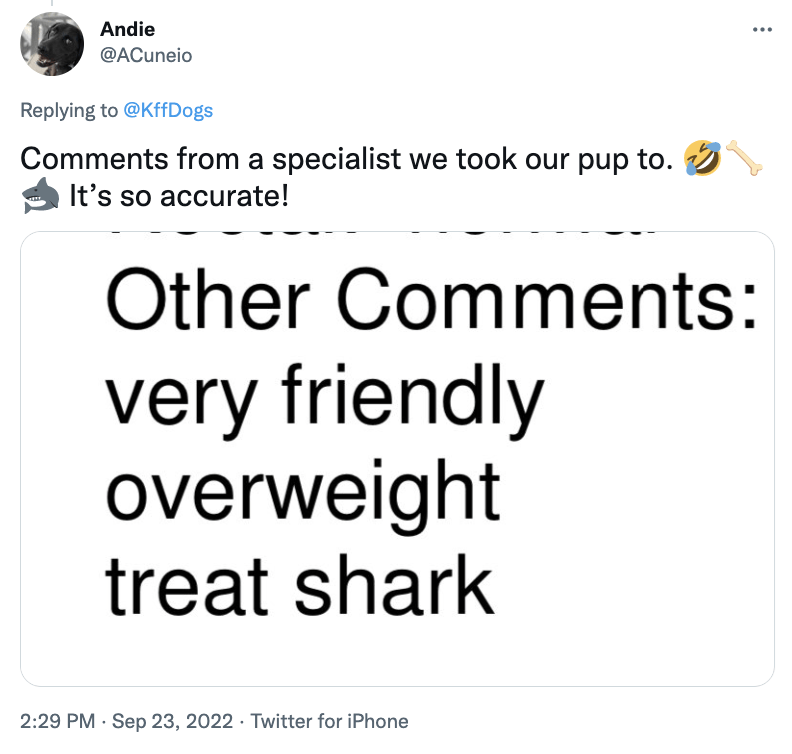Click the bone emoji in the tweet
The width and height of the screenshot is (792, 754).
coord(744,159)
